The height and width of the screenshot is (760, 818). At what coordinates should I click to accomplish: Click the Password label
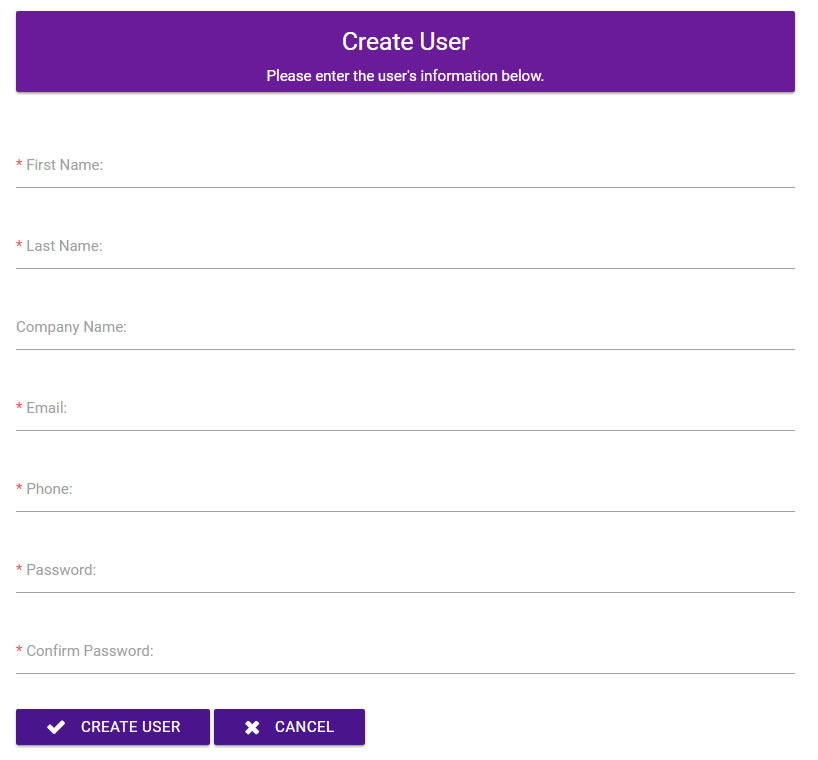[58, 569]
